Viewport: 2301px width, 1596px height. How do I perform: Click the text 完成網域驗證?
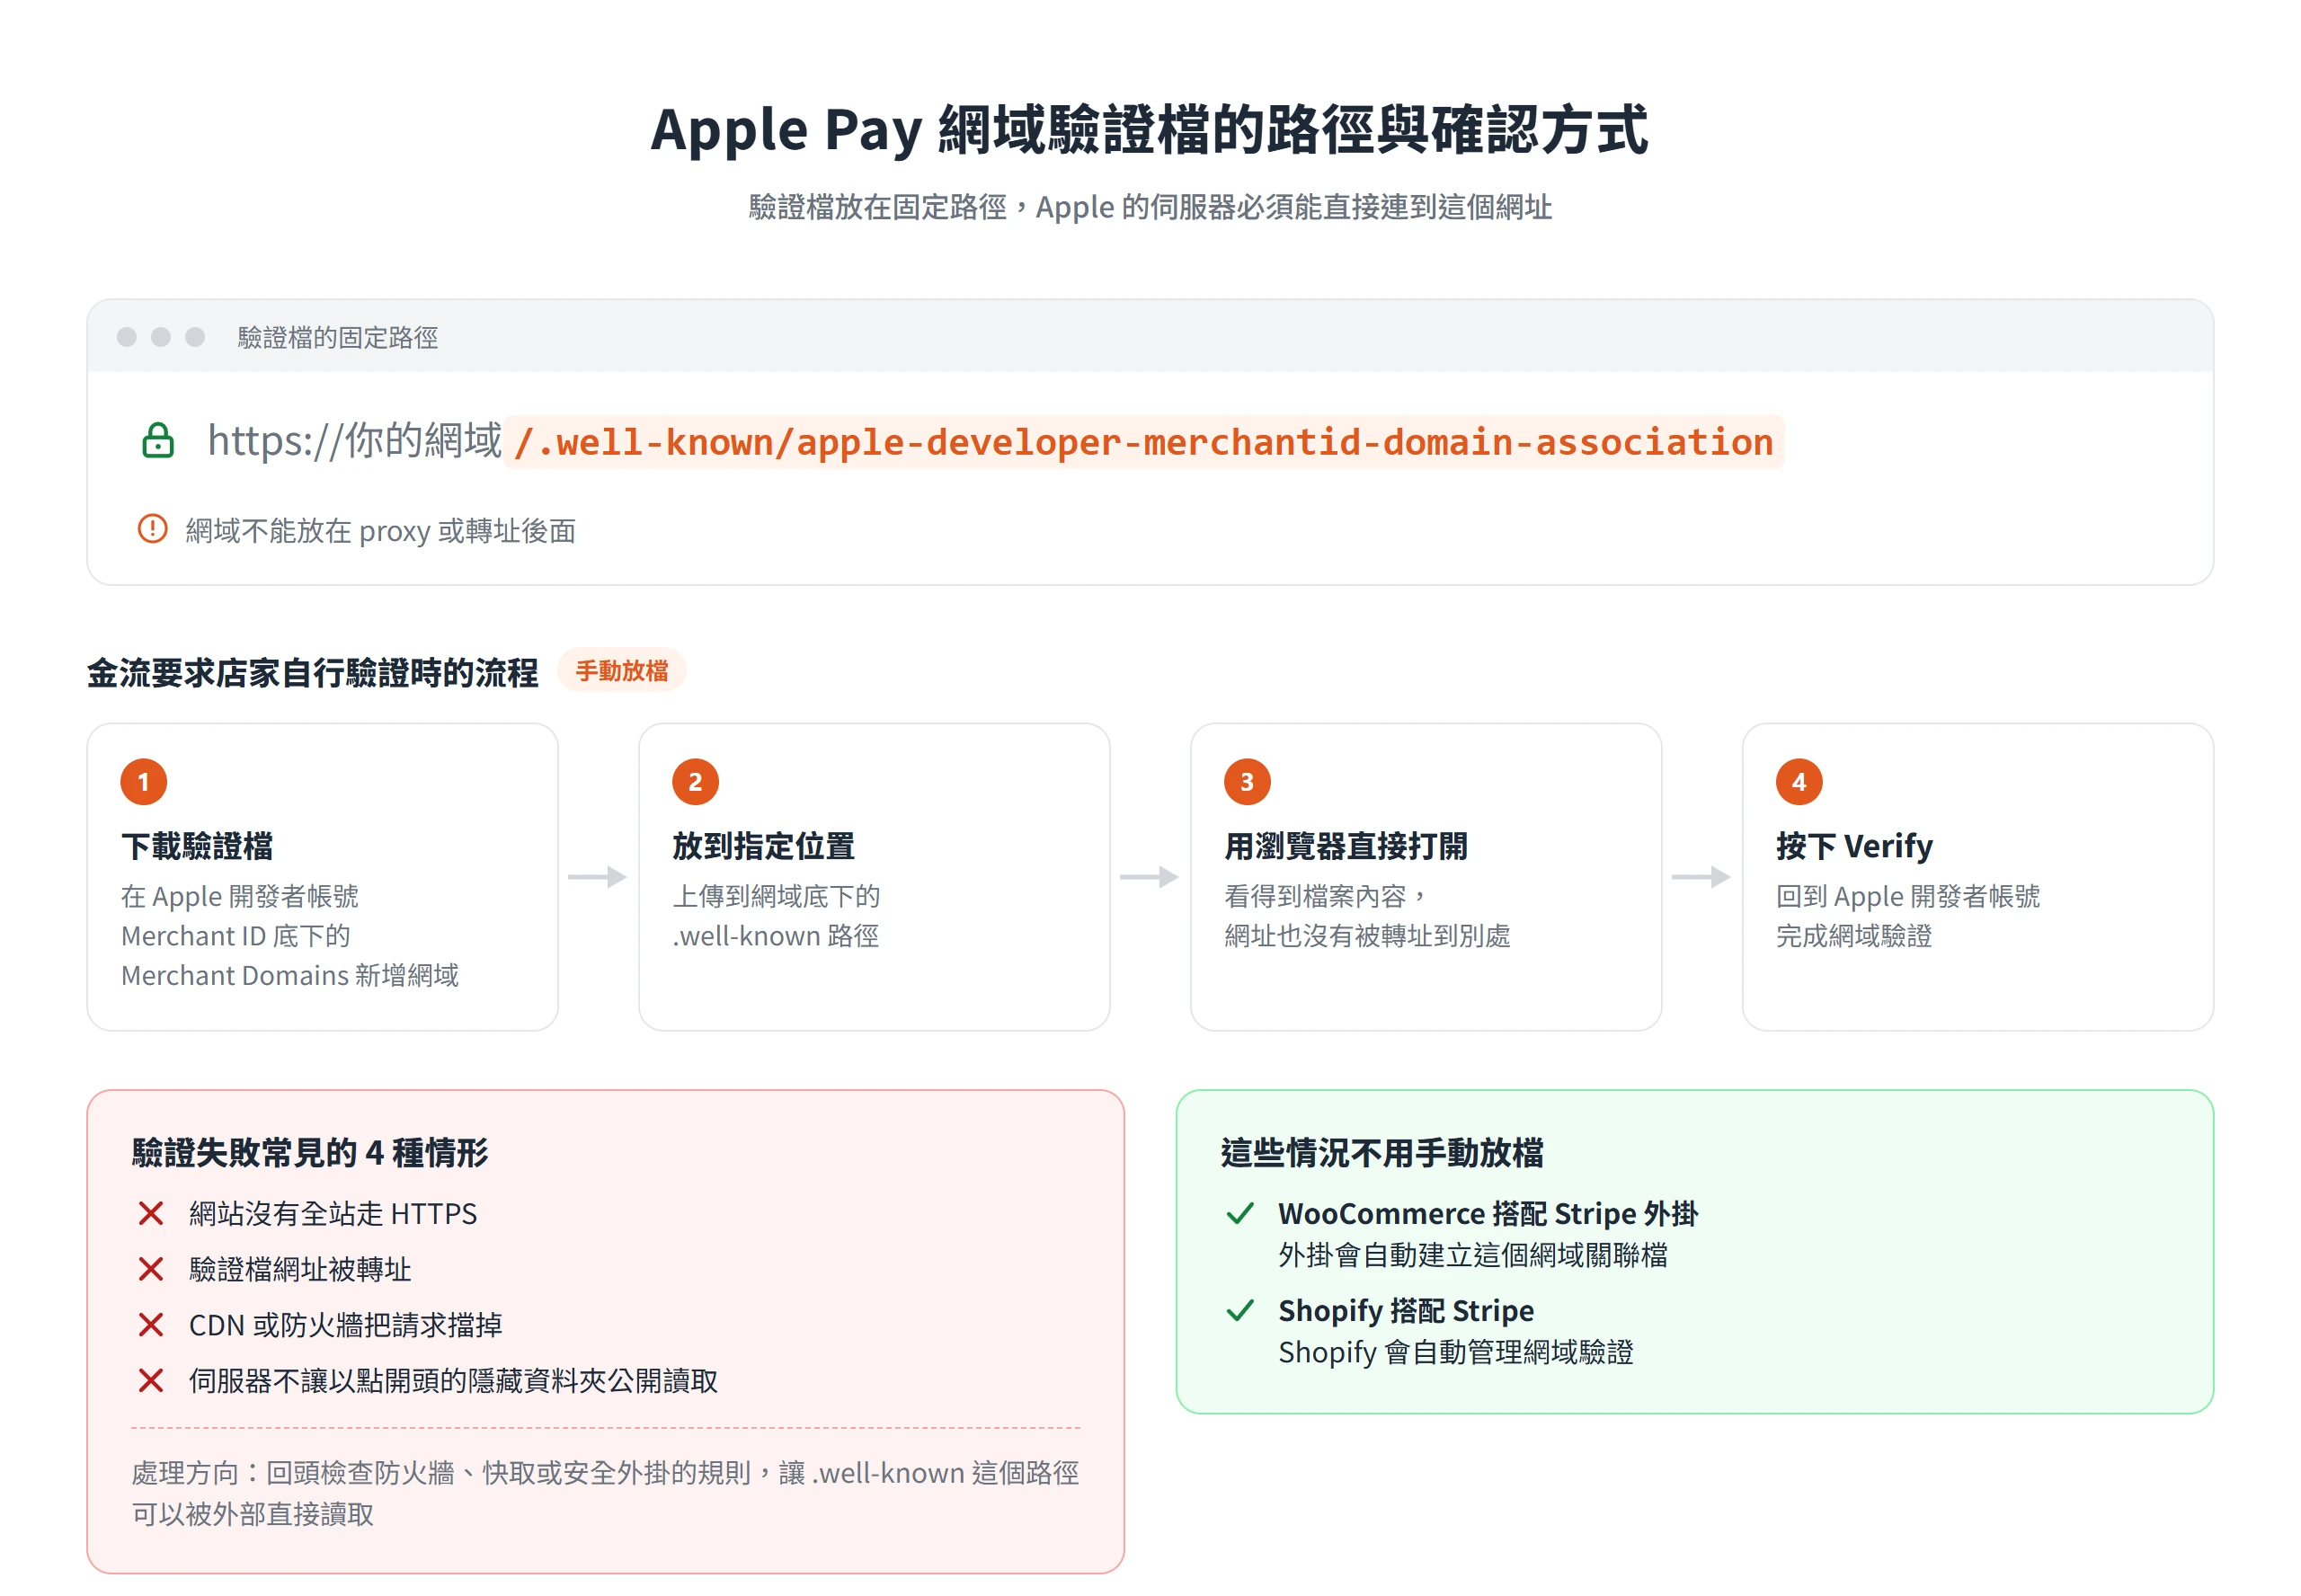click(x=1854, y=936)
